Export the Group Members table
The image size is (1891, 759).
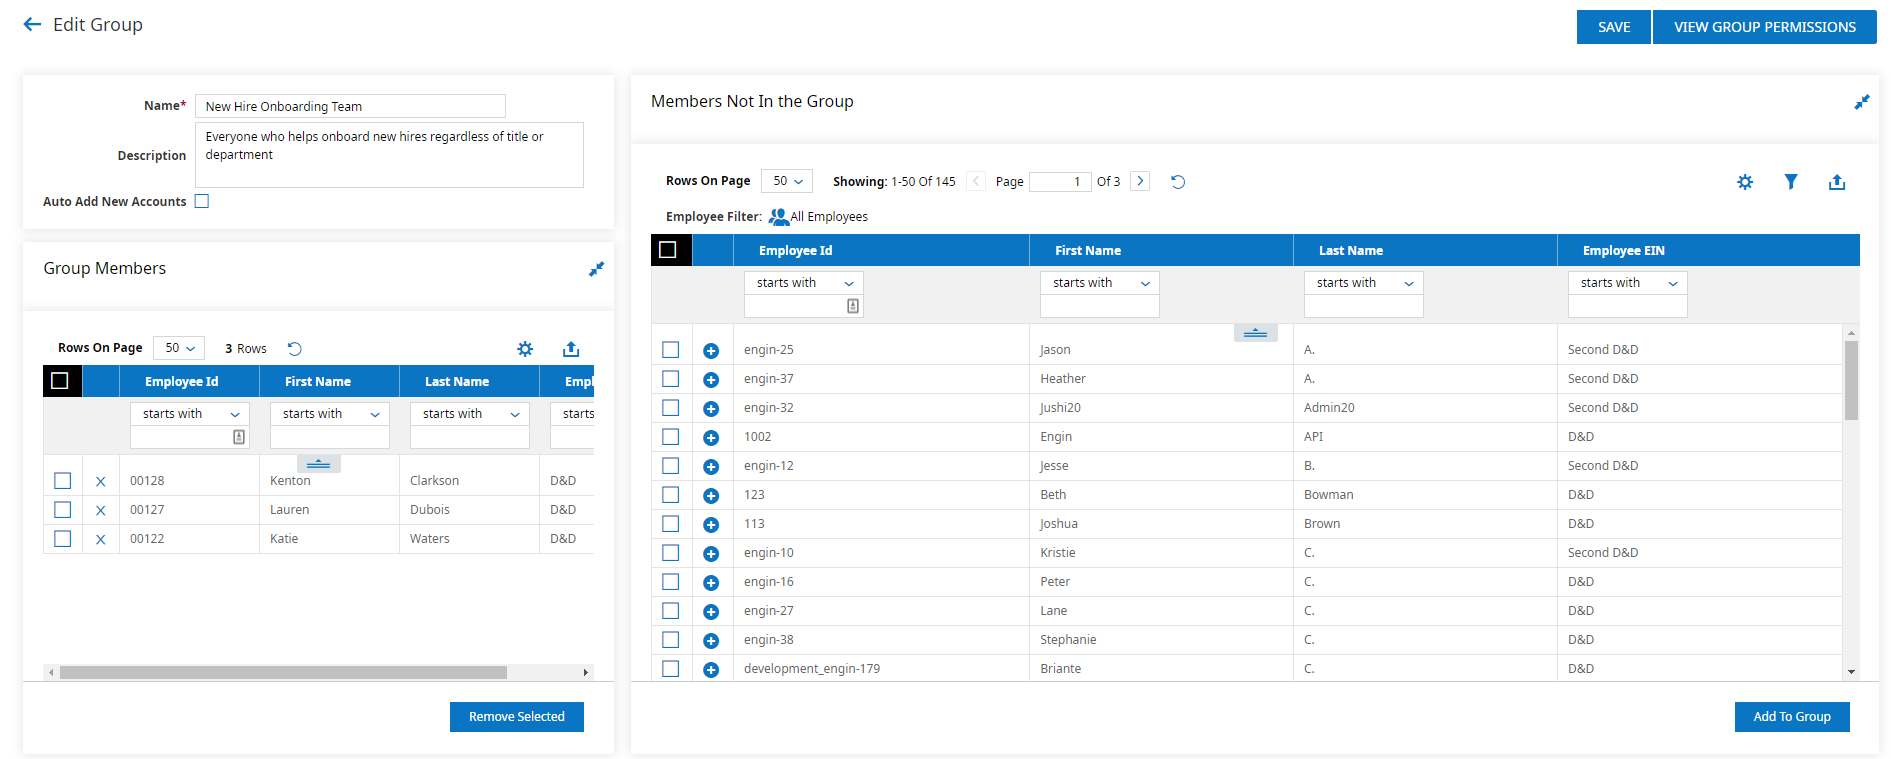pyautogui.click(x=571, y=349)
